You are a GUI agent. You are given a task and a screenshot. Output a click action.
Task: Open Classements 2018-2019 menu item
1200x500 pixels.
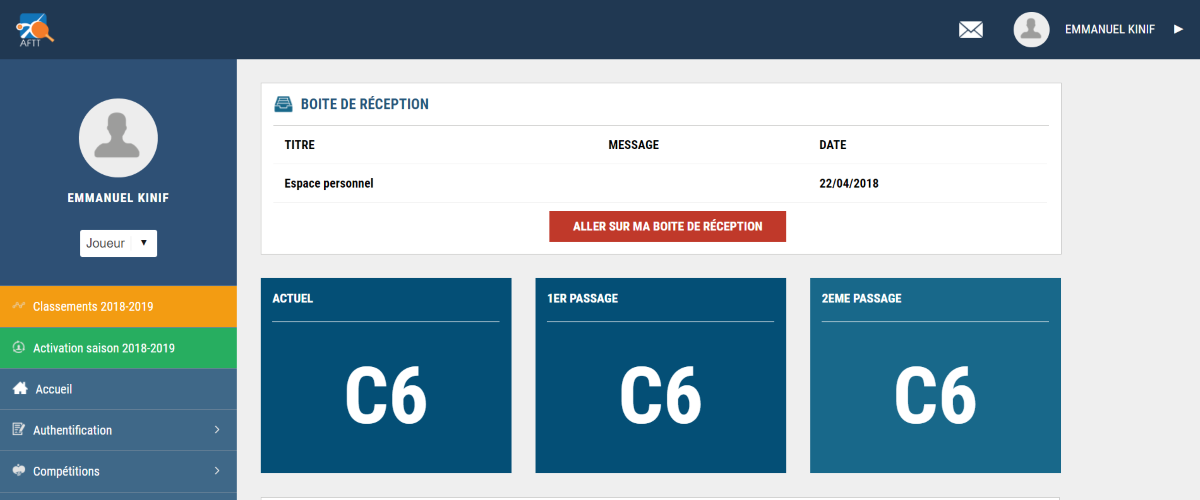click(x=93, y=307)
